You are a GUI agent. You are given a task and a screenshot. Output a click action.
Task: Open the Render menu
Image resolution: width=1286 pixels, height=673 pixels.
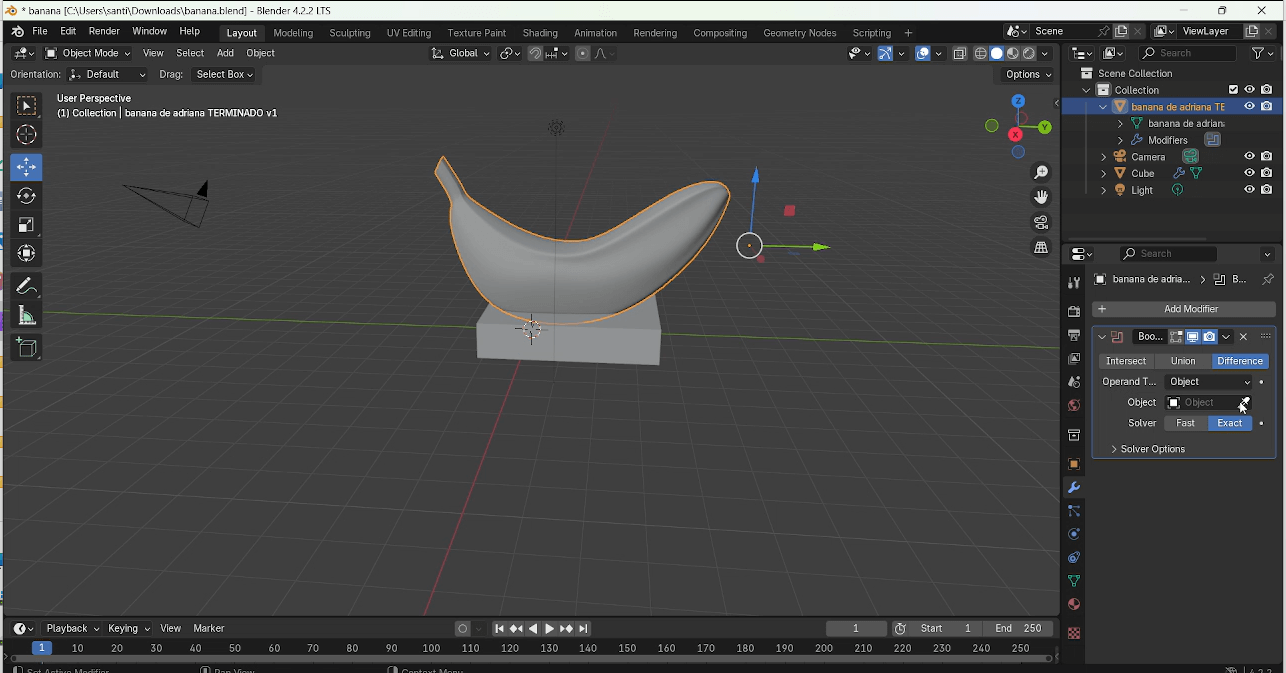[x=104, y=31]
